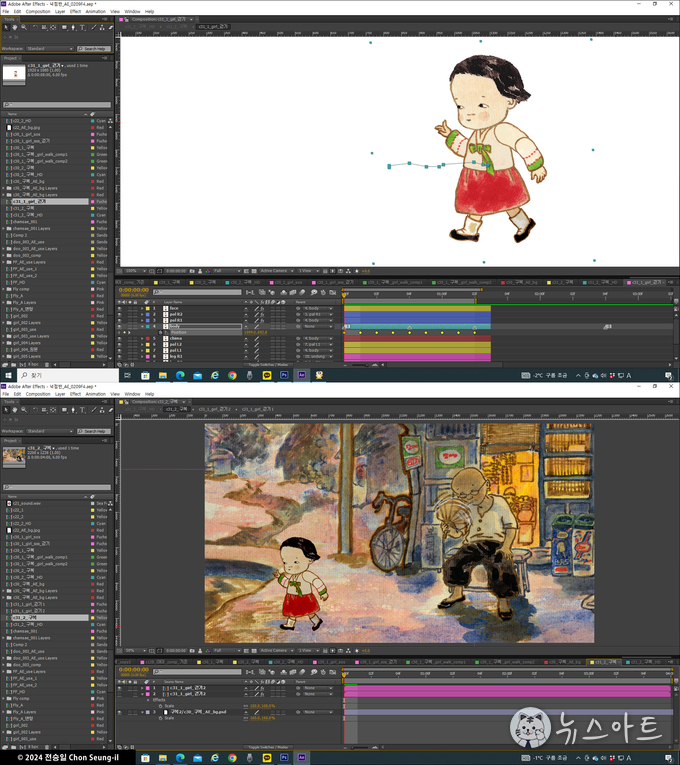Select the Selection arrow tool in top window
Image resolution: width=680 pixels, height=765 pixels.
click(6, 28)
